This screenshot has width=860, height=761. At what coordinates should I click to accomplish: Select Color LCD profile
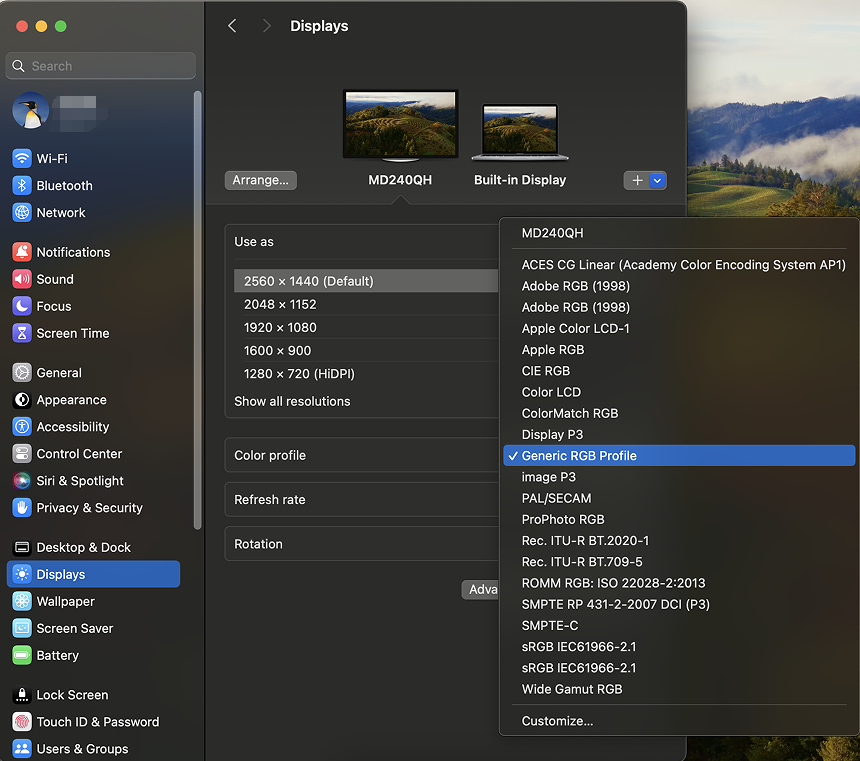pyautogui.click(x=679, y=392)
